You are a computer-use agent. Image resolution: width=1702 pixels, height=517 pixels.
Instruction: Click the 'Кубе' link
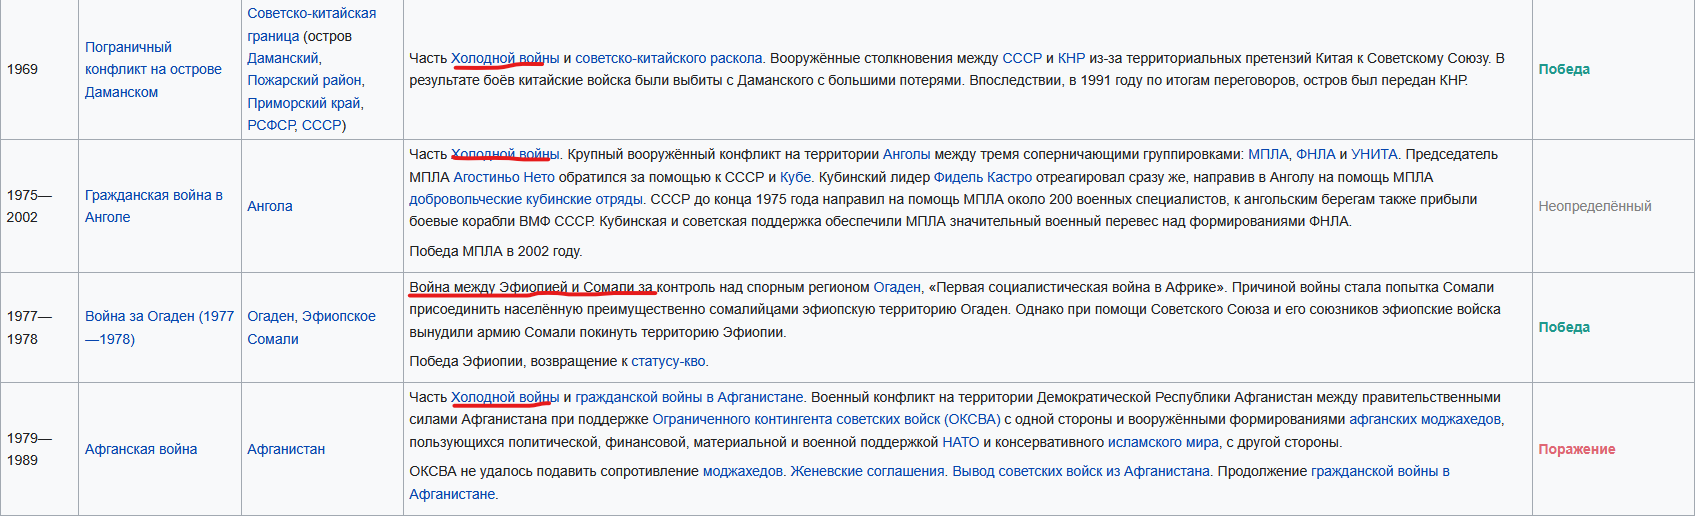point(796,177)
